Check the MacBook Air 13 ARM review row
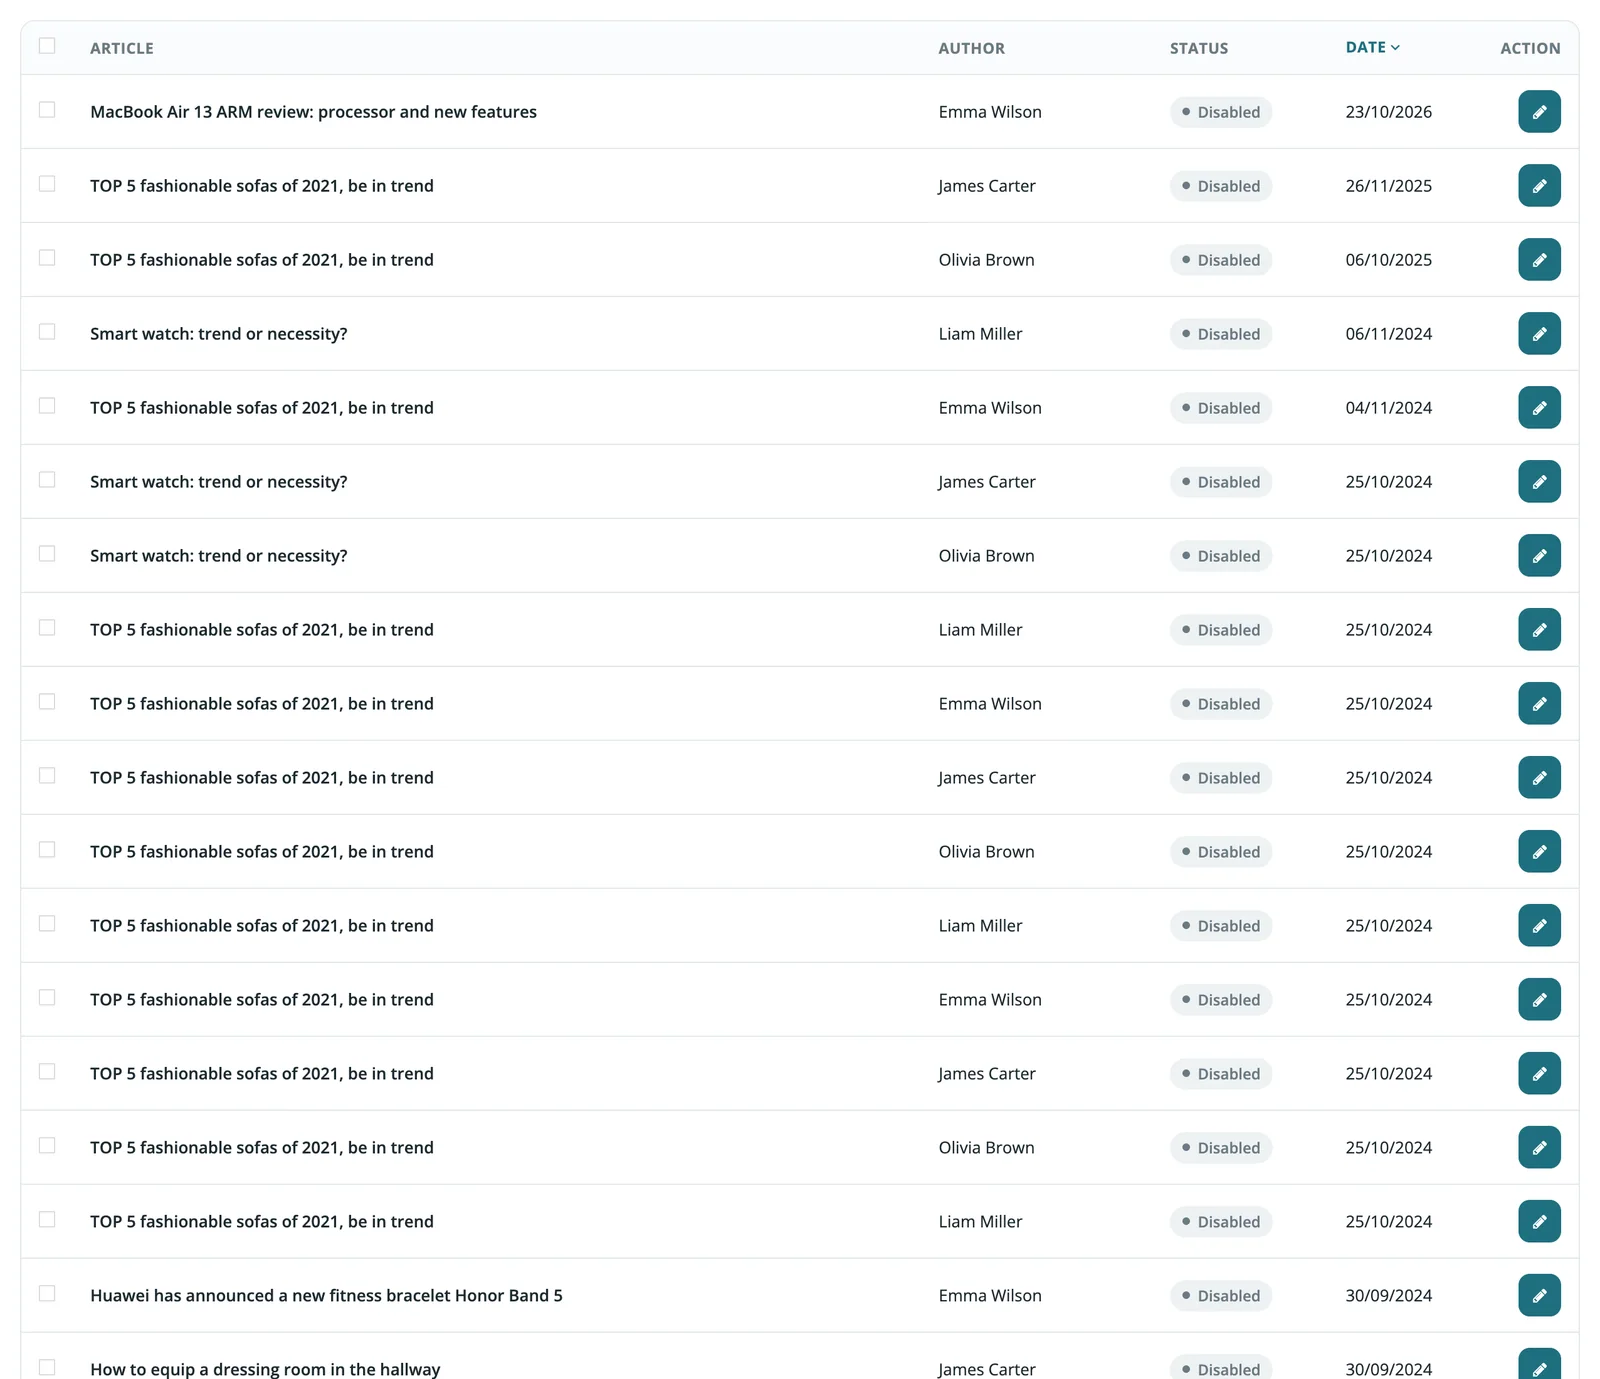This screenshot has width=1600, height=1379. click(x=47, y=110)
